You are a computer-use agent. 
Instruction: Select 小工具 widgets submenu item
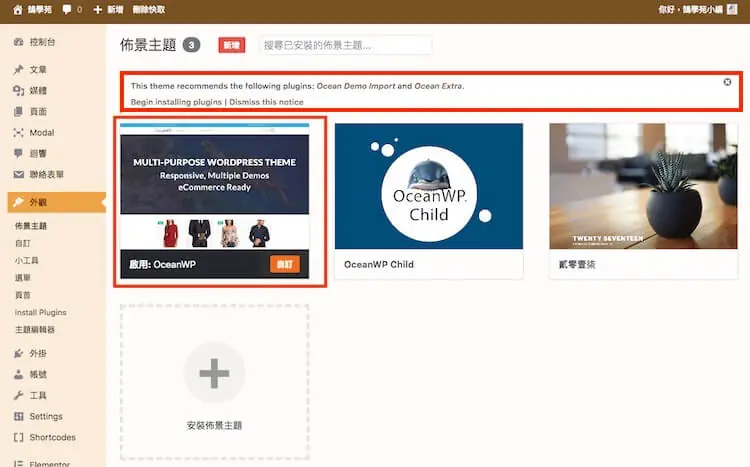[26, 260]
